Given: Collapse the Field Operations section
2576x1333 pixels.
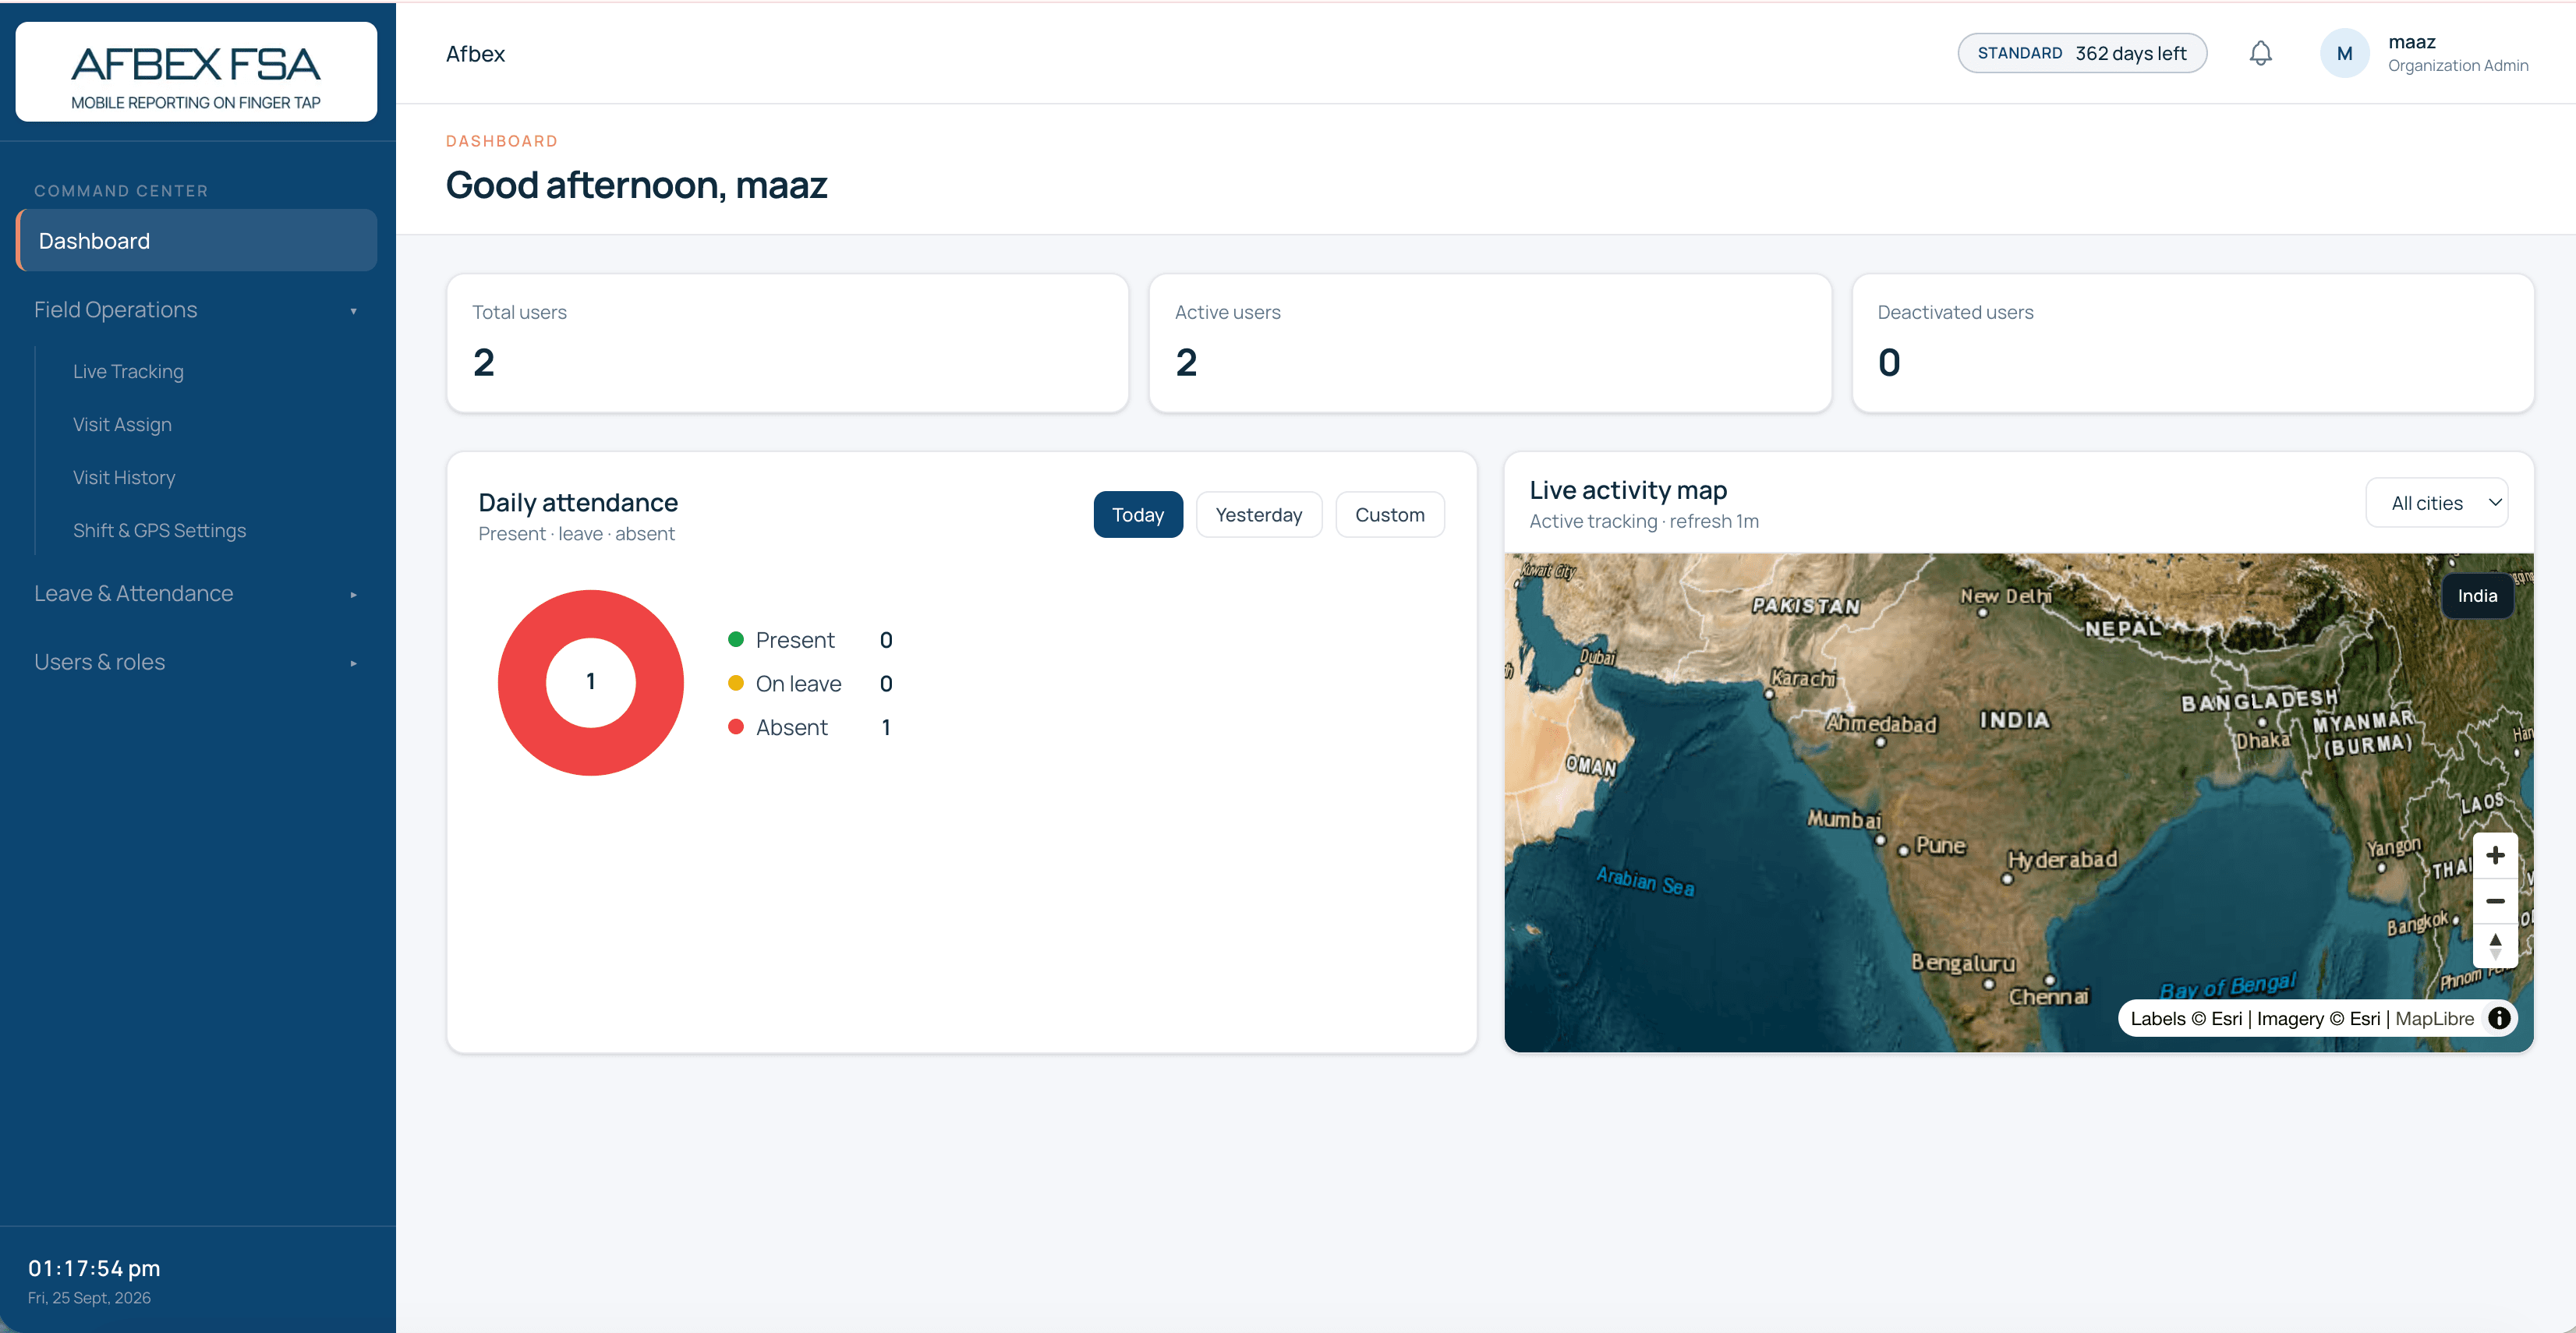Looking at the screenshot, I should 196,310.
